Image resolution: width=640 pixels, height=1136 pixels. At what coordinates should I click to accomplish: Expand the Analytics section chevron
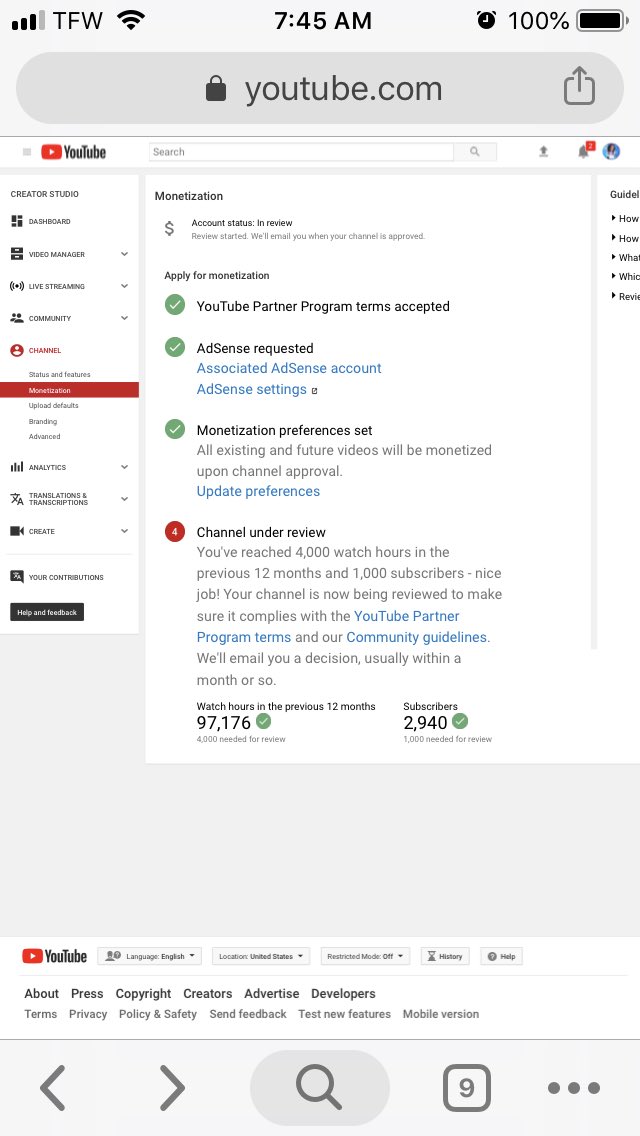click(125, 467)
